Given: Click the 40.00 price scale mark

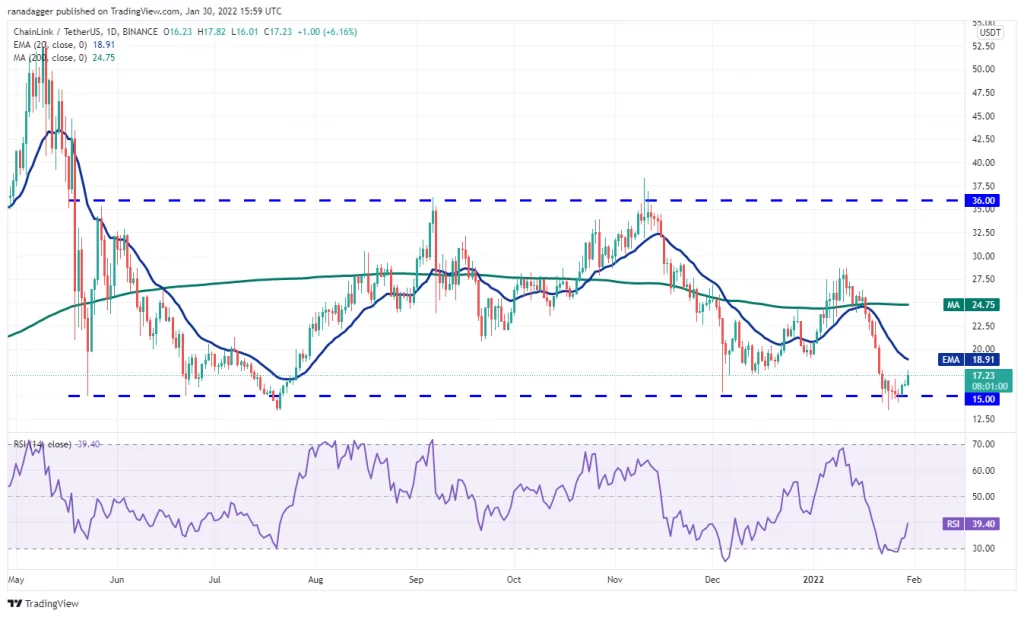Looking at the screenshot, I should pos(984,163).
